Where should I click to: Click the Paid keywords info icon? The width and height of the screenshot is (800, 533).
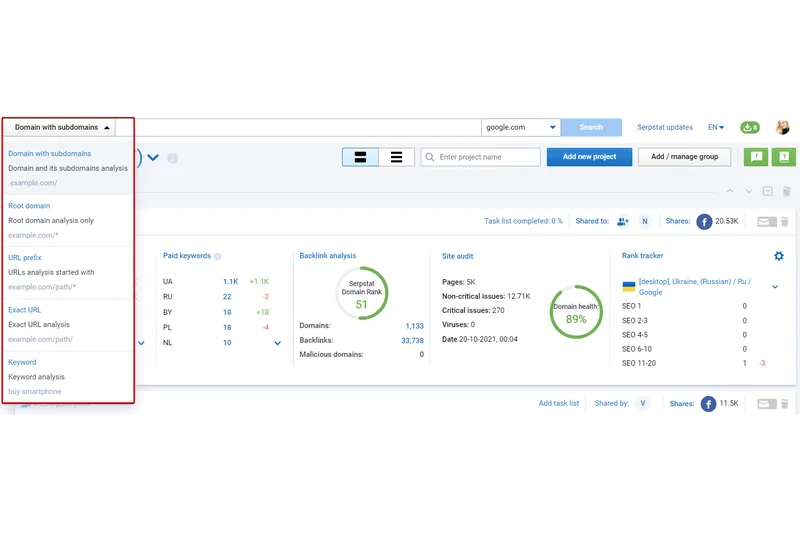218,256
